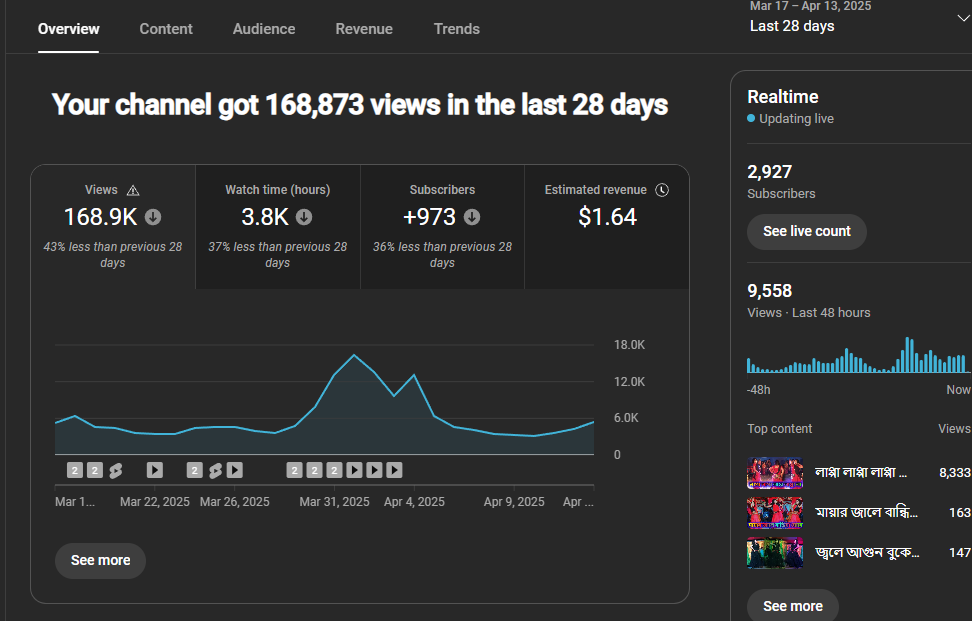This screenshot has width=972, height=621.
Task: Select the Watch time (hours) metric card
Action: (278, 227)
